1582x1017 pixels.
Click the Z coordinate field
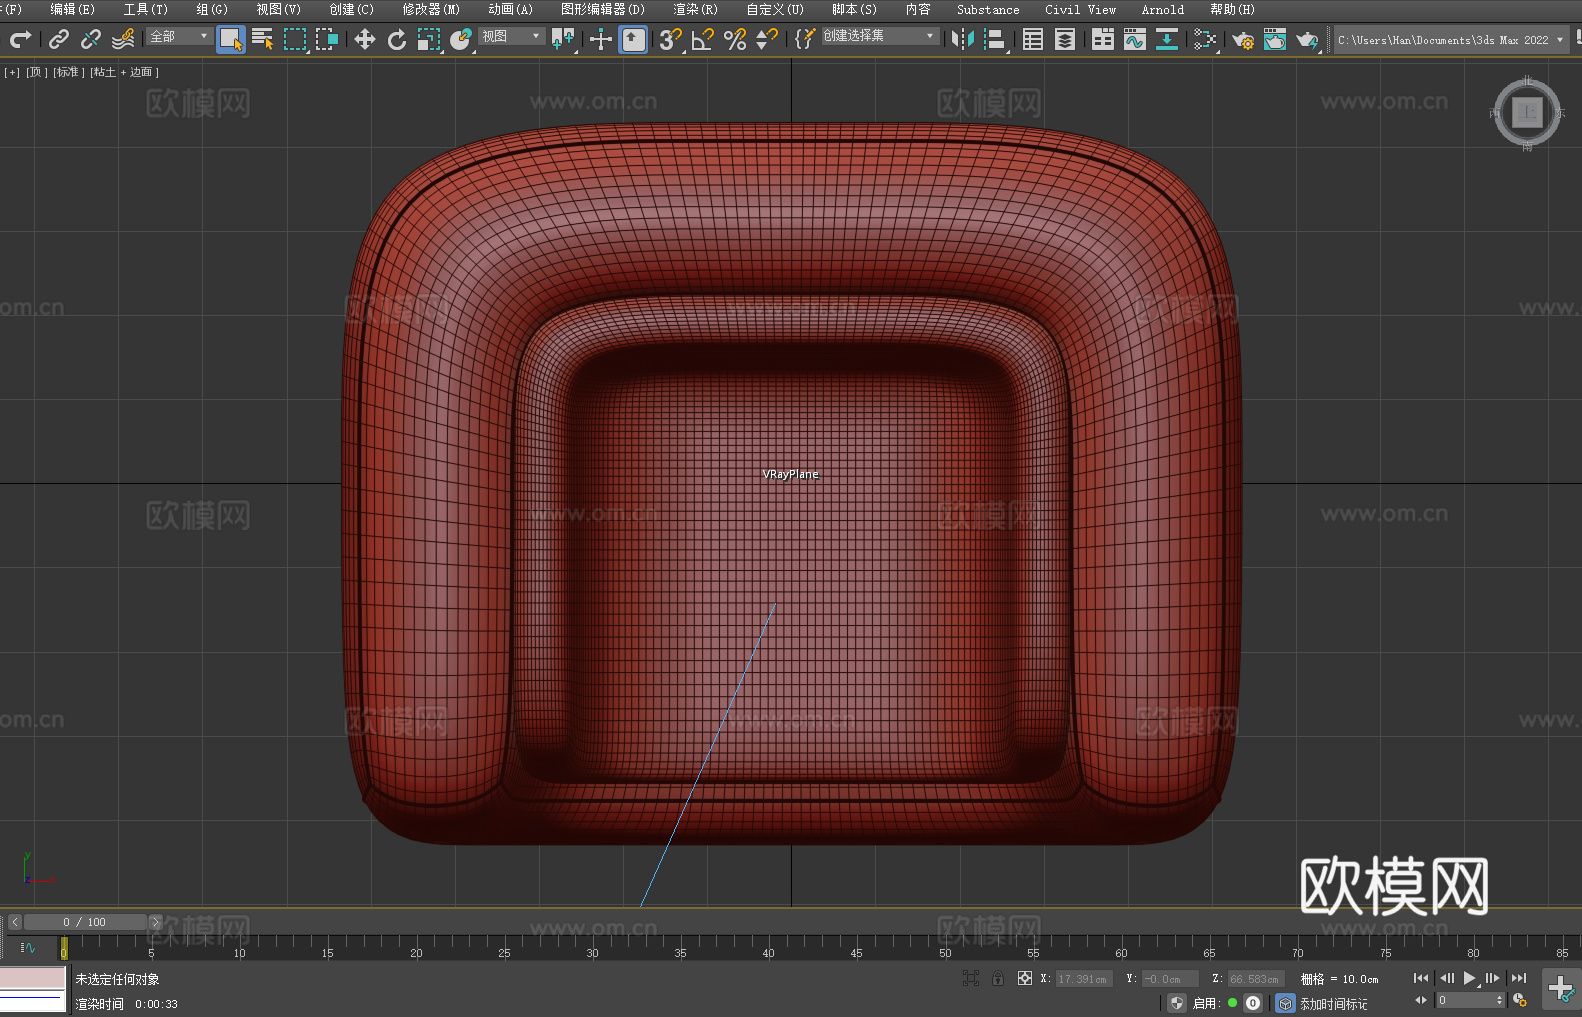point(1255,979)
